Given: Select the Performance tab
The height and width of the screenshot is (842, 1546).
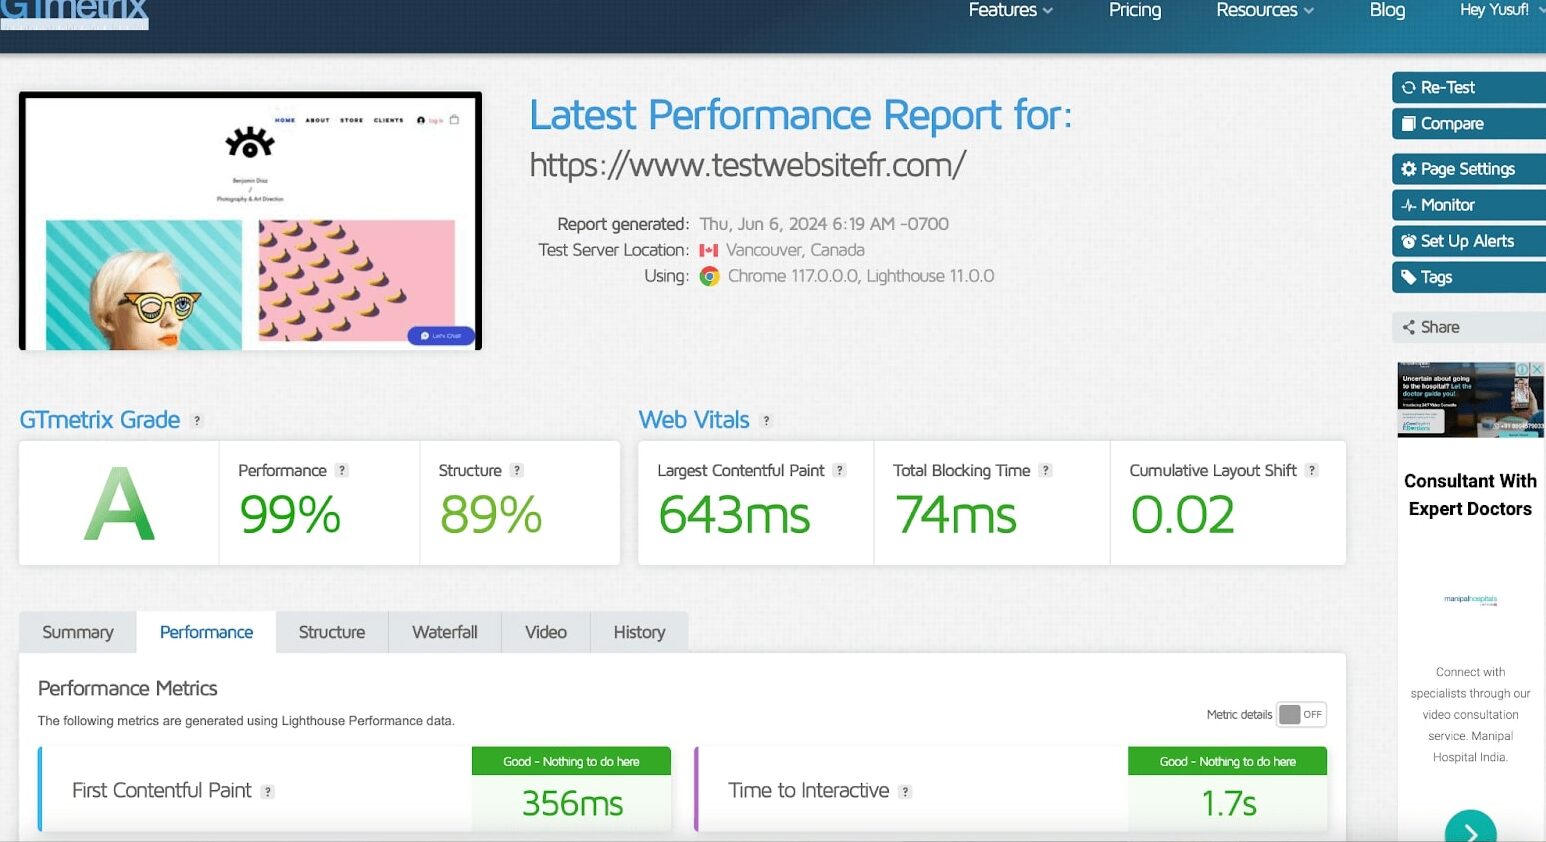Looking at the screenshot, I should pos(206,632).
